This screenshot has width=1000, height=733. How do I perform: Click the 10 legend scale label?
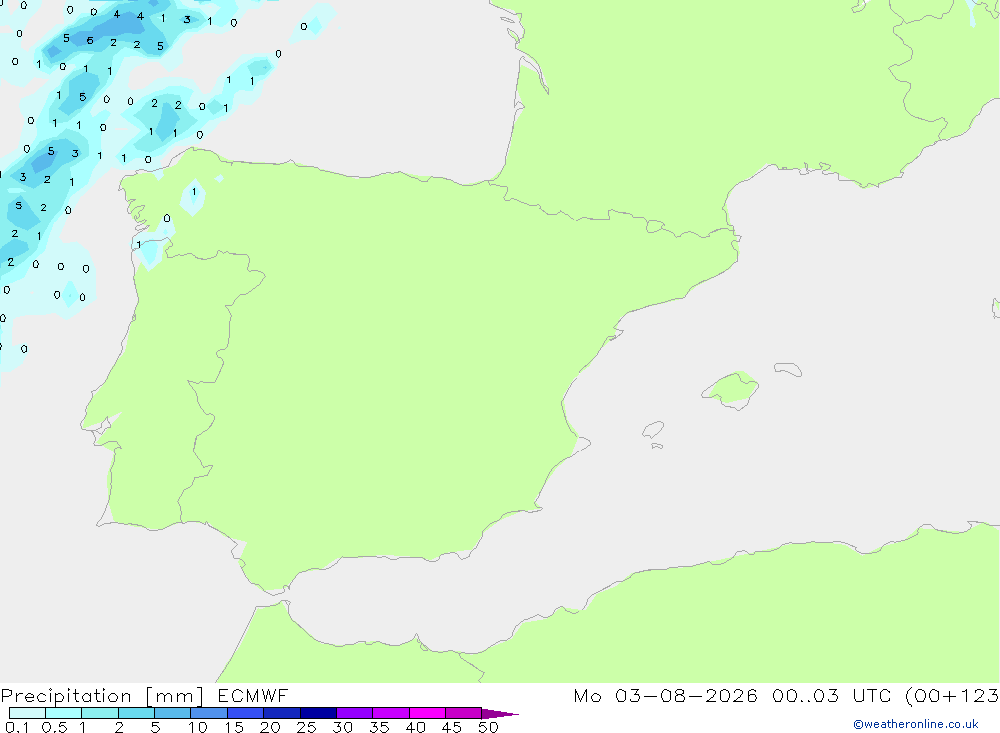point(198,727)
